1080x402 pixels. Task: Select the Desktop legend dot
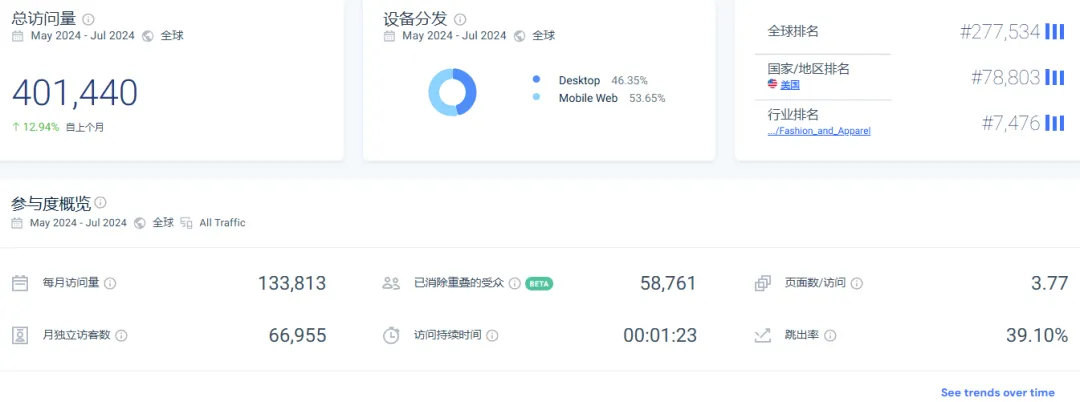pyautogui.click(x=537, y=79)
